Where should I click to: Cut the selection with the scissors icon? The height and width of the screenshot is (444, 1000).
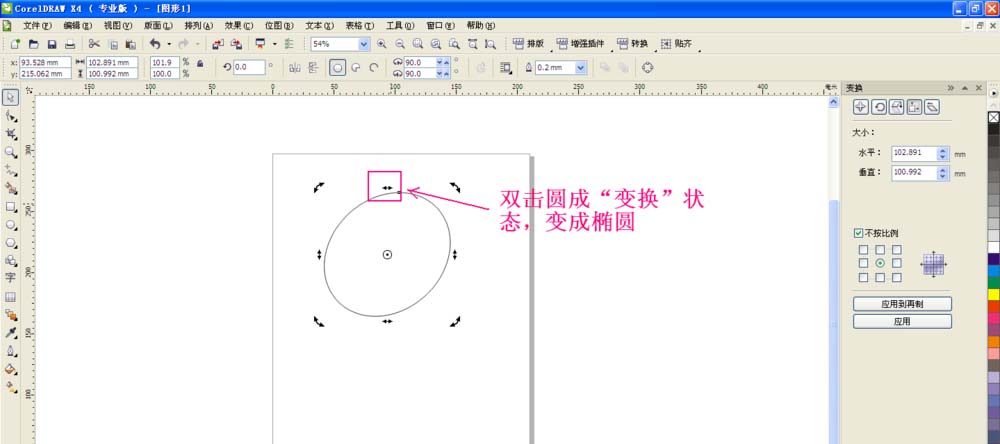[x=94, y=44]
